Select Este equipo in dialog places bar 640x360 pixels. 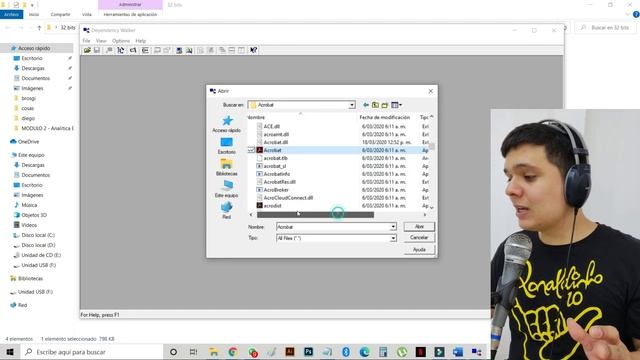[227, 189]
